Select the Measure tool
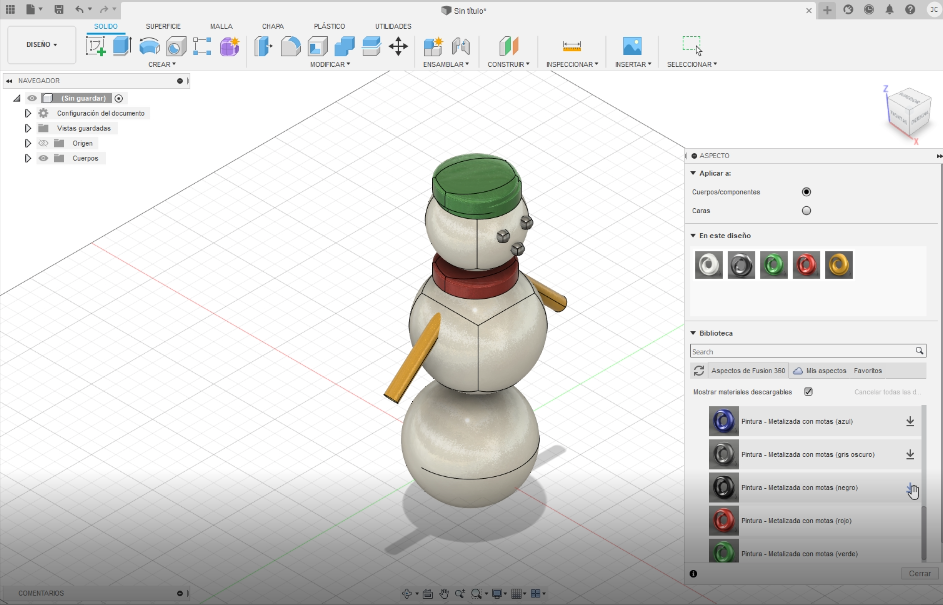This screenshot has width=943, height=605. click(571, 46)
